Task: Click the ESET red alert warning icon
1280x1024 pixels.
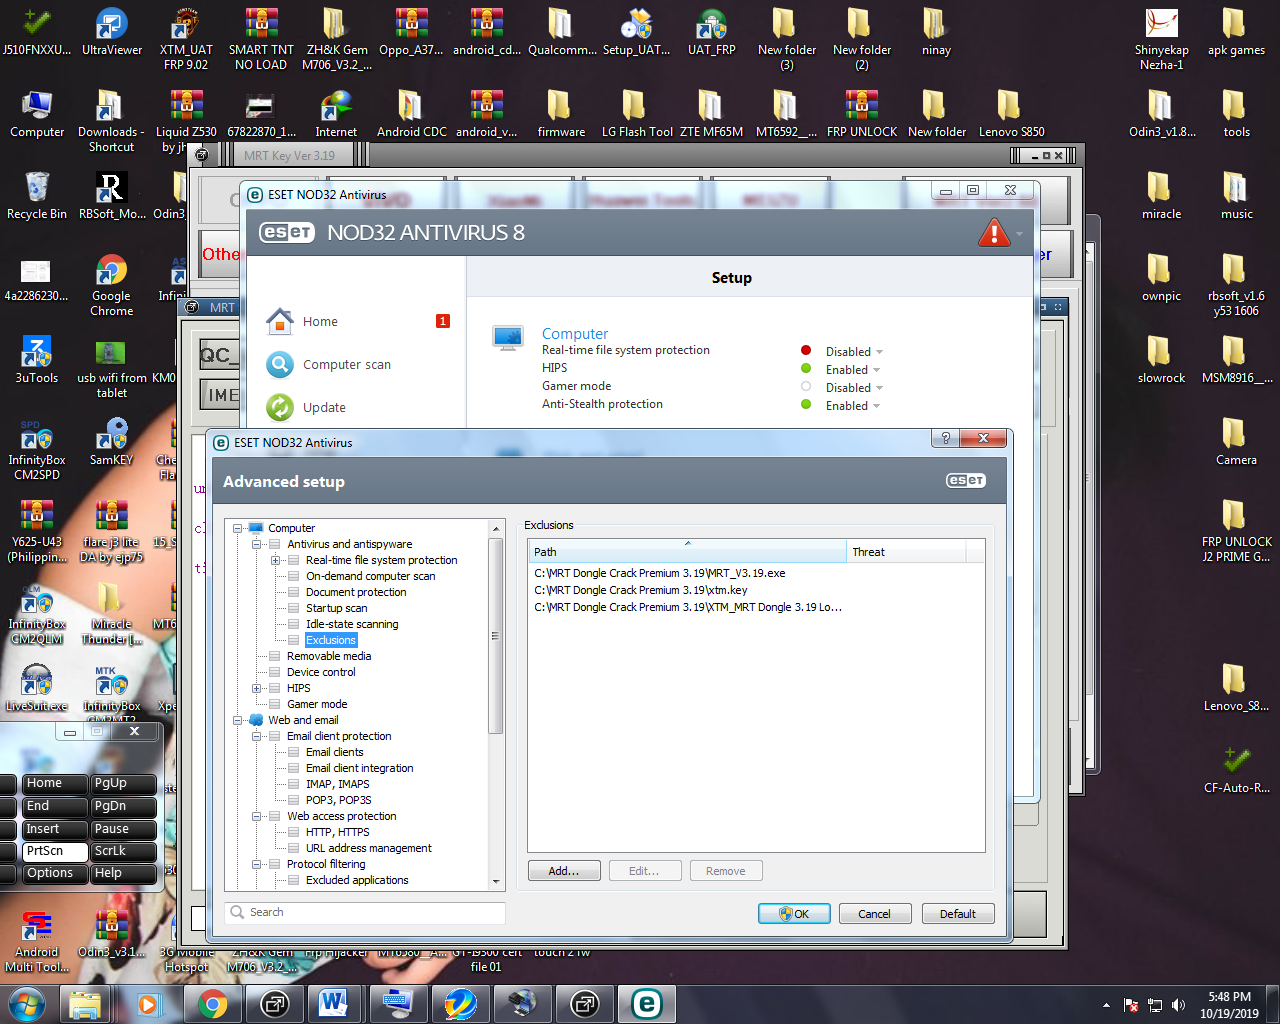Action: coord(994,233)
